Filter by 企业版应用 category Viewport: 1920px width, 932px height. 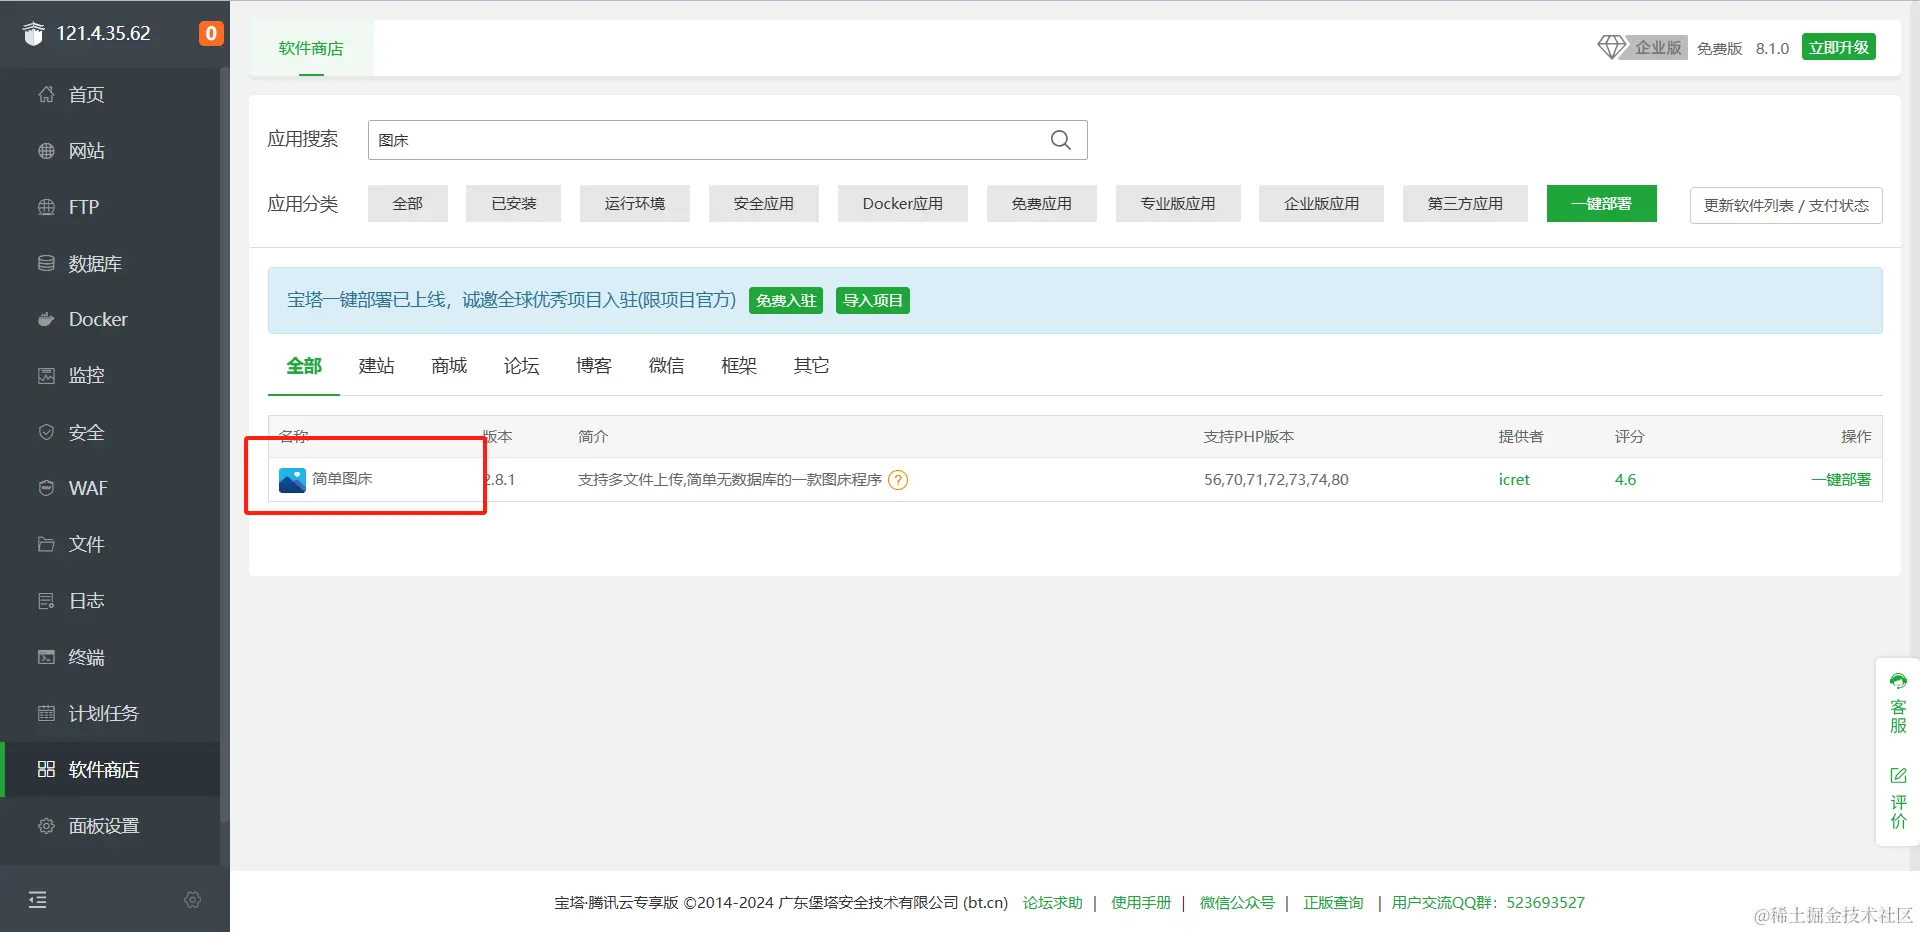pos(1322,203)
